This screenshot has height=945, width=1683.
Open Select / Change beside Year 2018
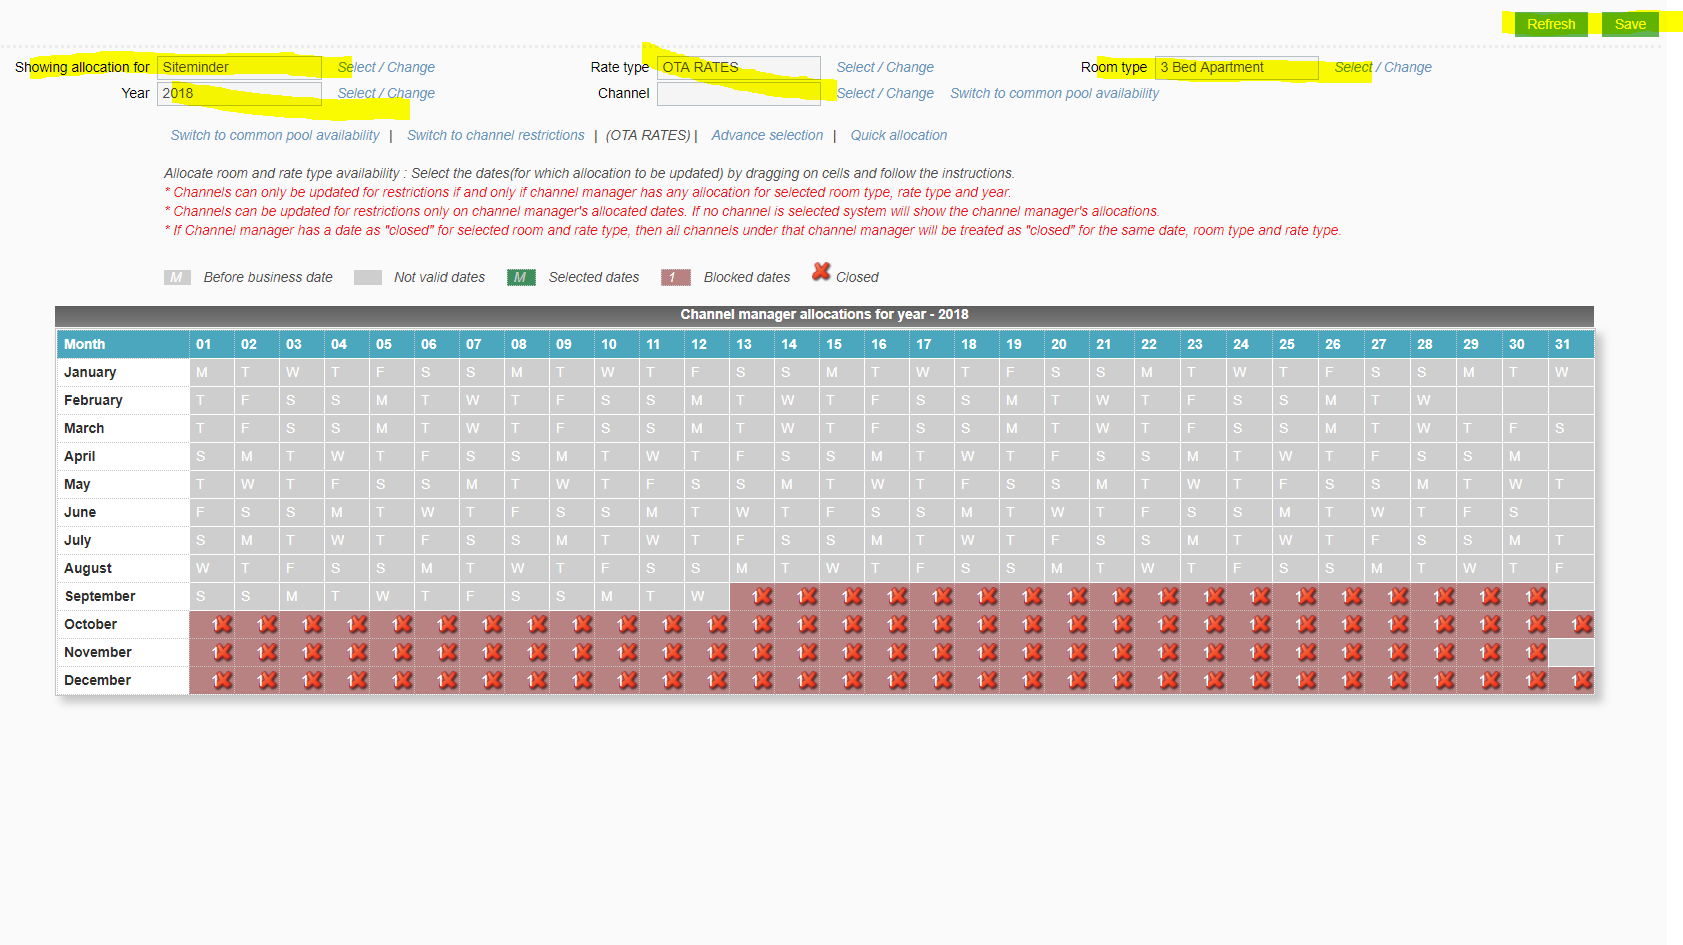coord(386,93)
